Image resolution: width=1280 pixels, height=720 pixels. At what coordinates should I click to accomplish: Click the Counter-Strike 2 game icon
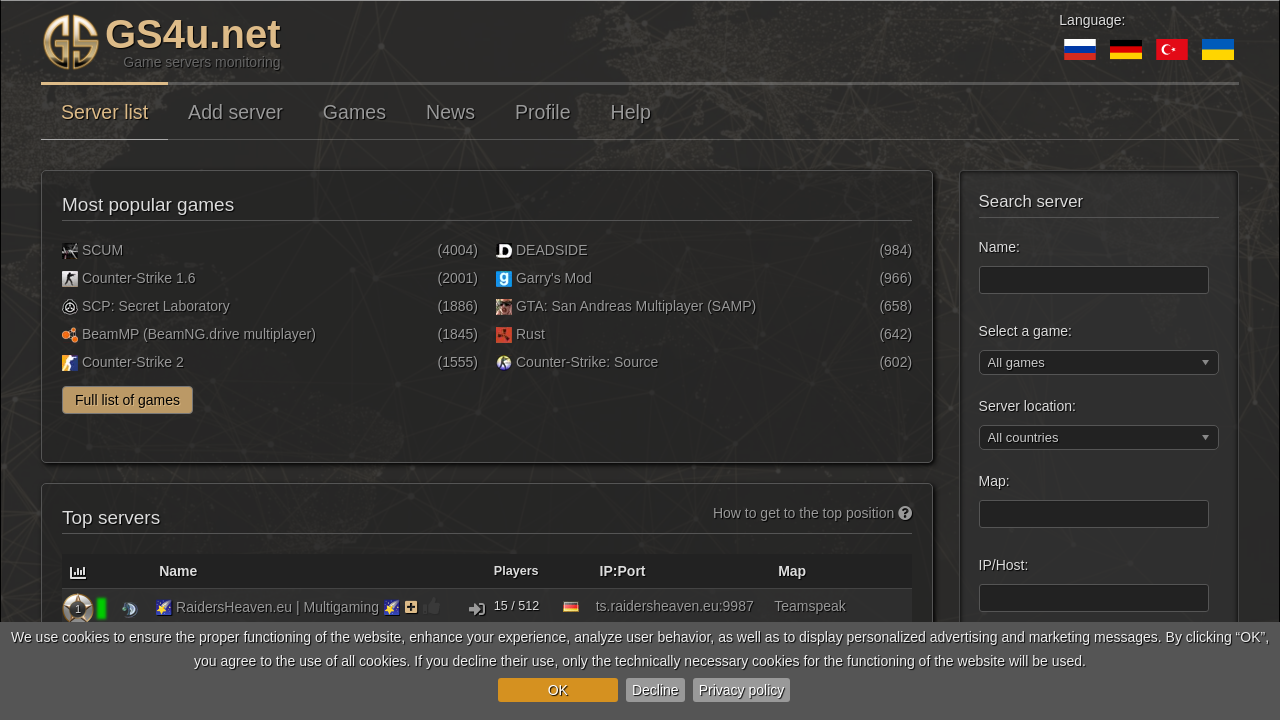point(70,363)
